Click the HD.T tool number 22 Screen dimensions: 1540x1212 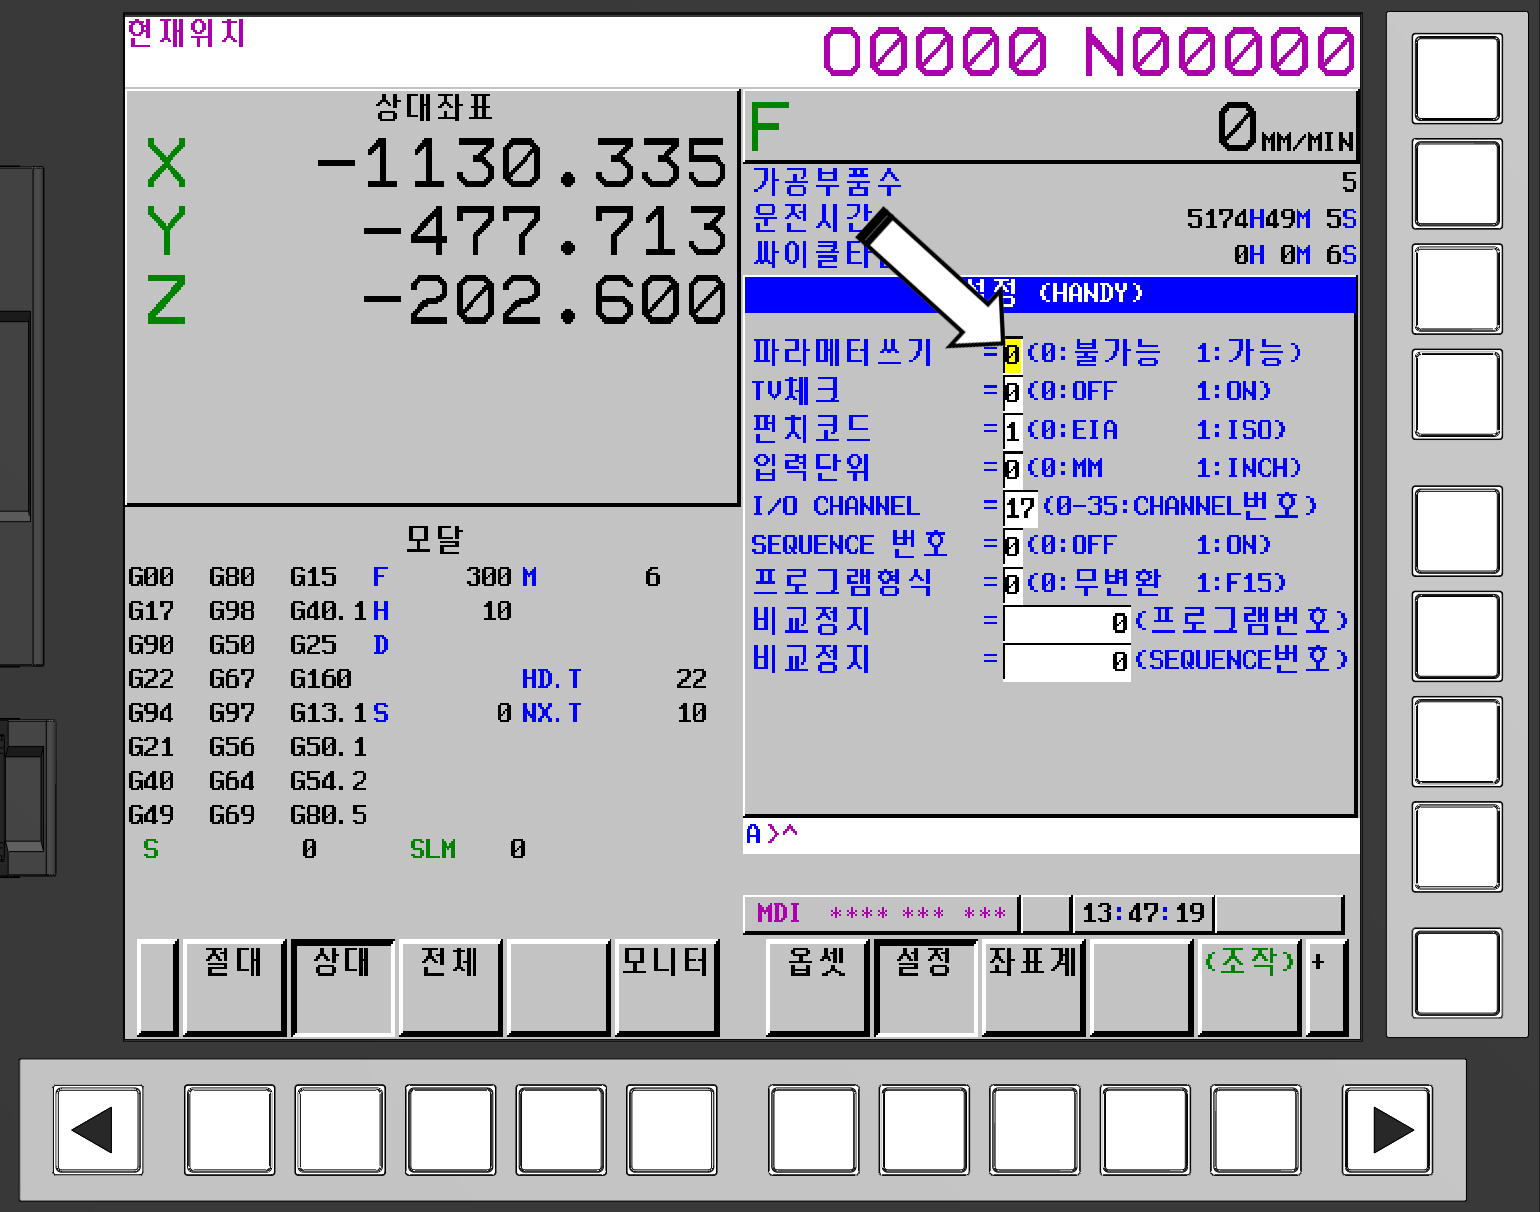[692, 679]
